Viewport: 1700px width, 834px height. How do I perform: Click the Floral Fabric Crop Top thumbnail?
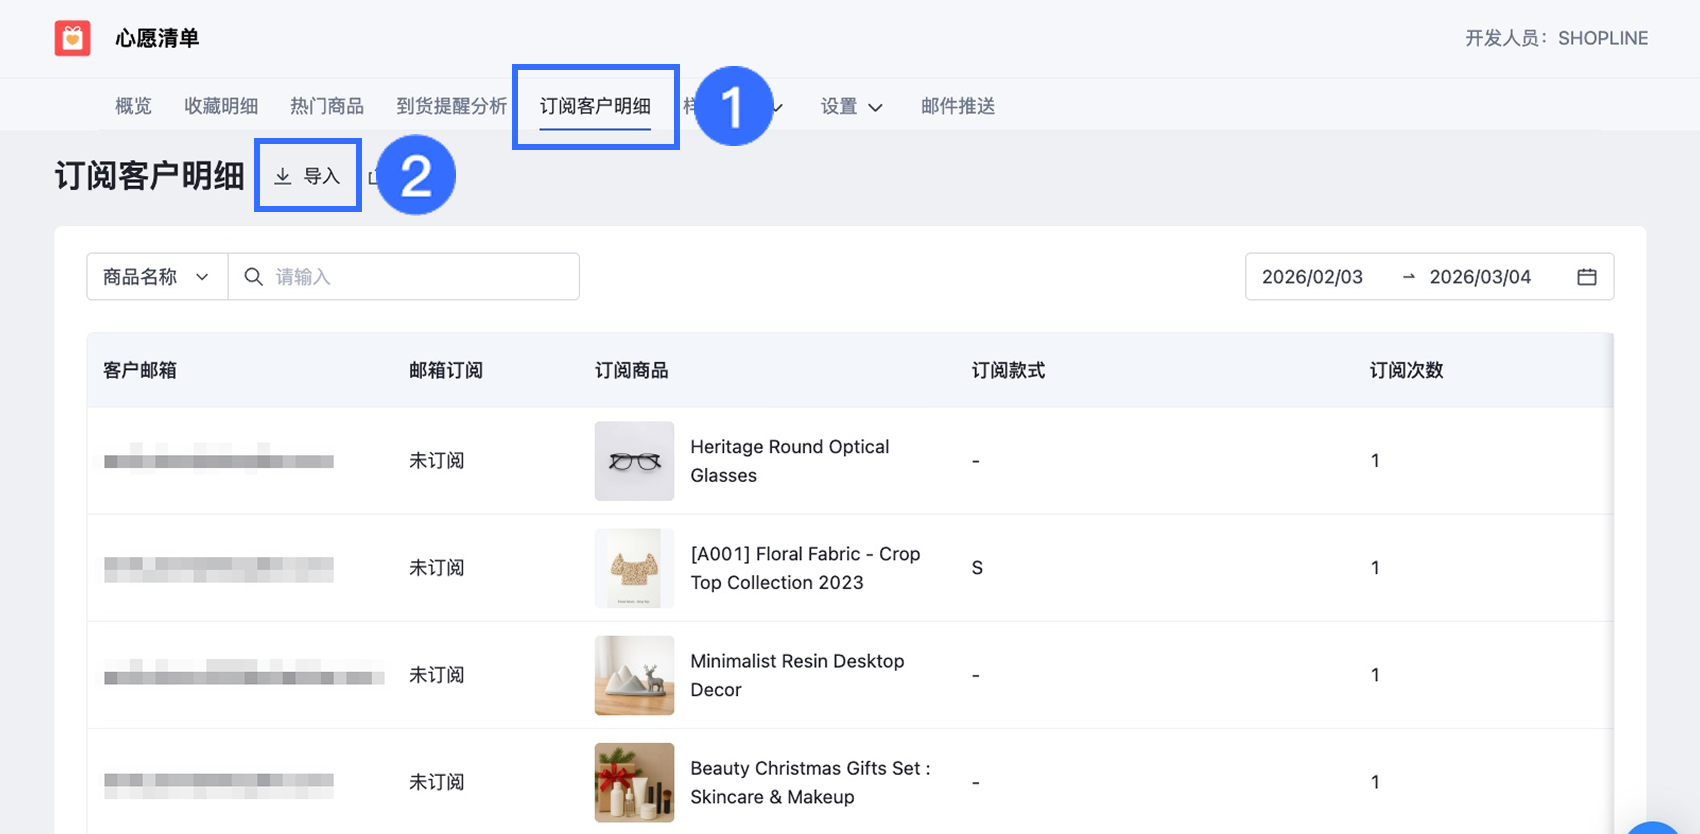coord(634,568)
